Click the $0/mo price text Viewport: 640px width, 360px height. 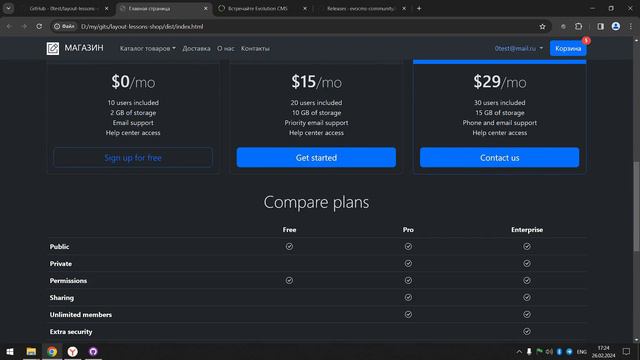coord(133,82)
